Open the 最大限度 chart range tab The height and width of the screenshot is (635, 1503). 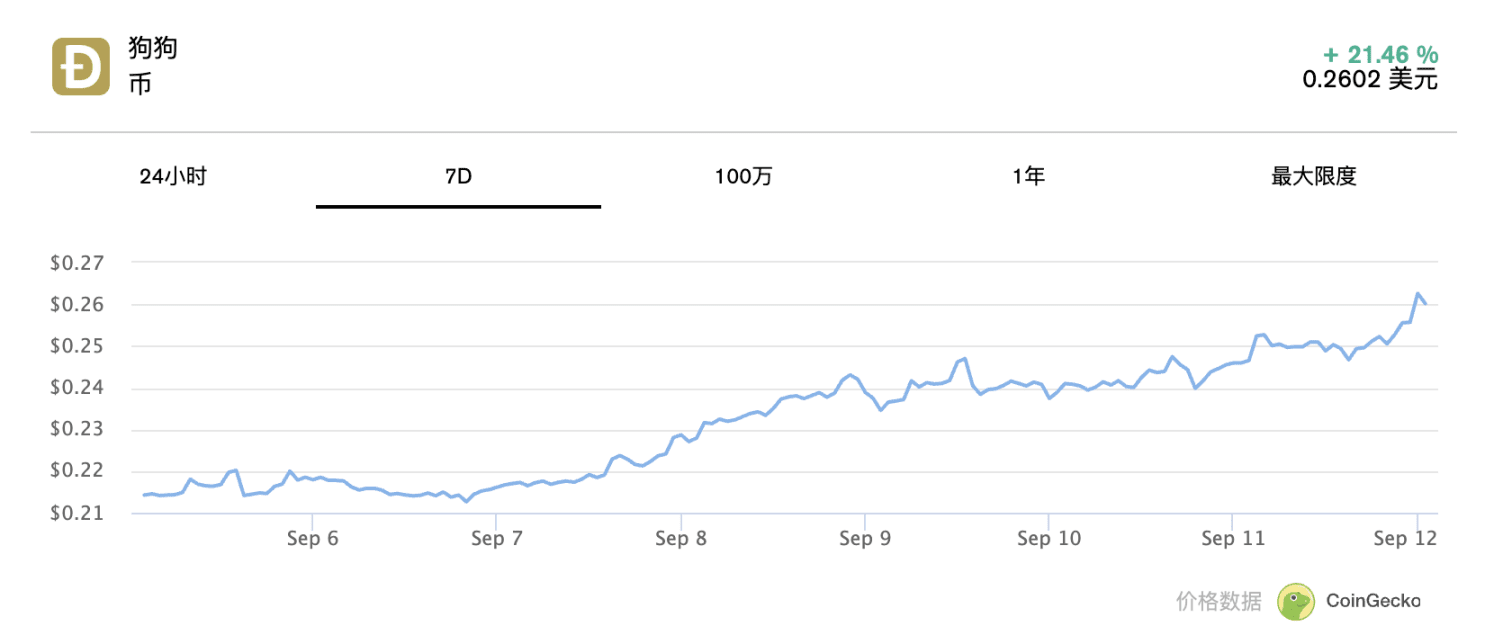coord(1313,177)
